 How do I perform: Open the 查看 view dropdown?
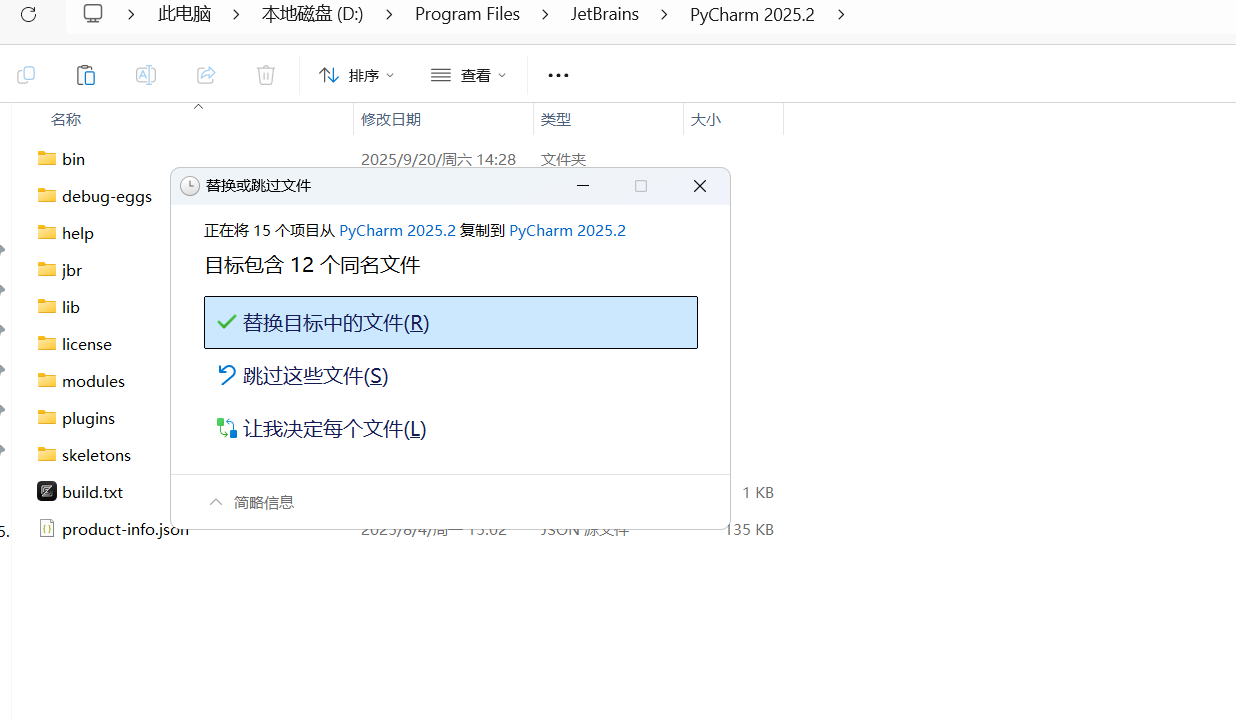469,75
